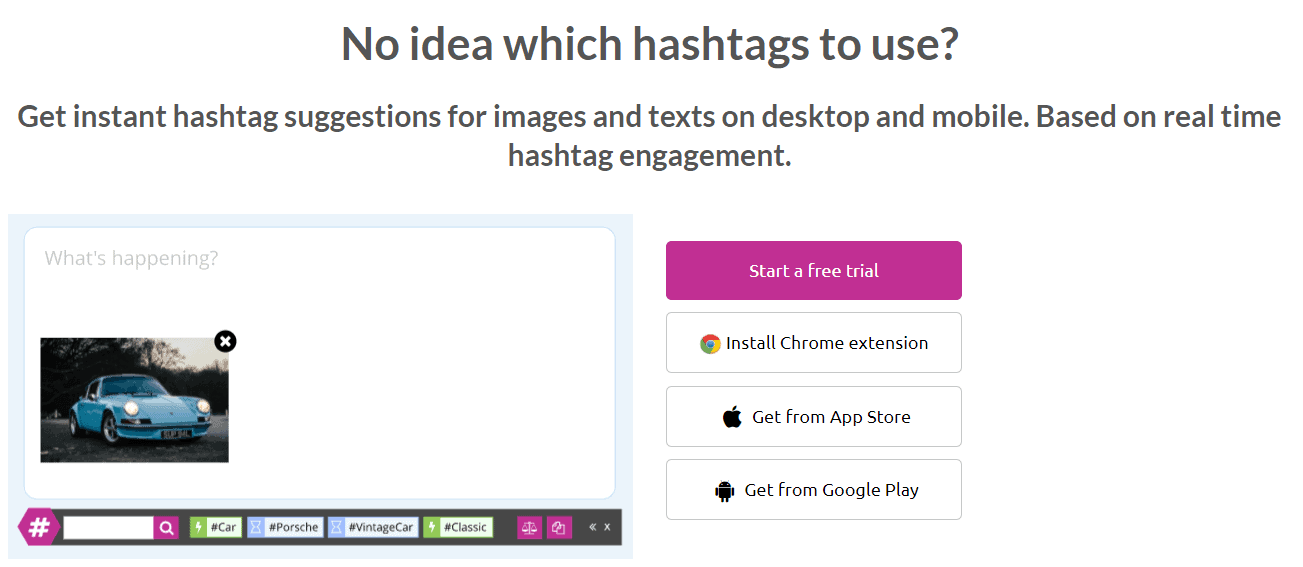Click the pink hashtag hexagon logo
1303x567 pixels.
pyautogui.click(x=38, y=527)
